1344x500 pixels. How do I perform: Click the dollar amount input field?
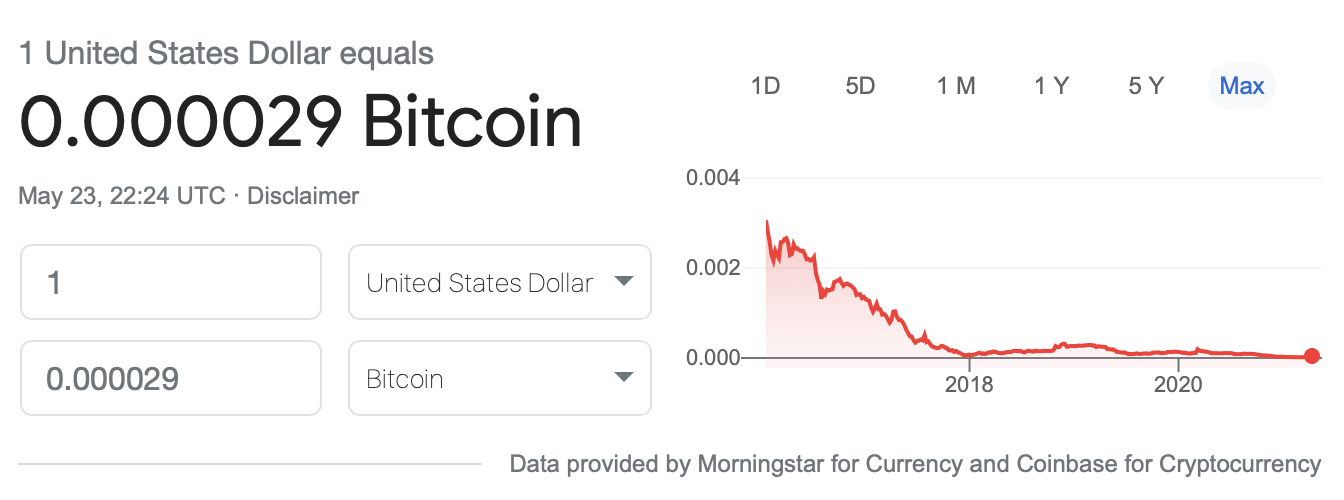tap(171, 283)
